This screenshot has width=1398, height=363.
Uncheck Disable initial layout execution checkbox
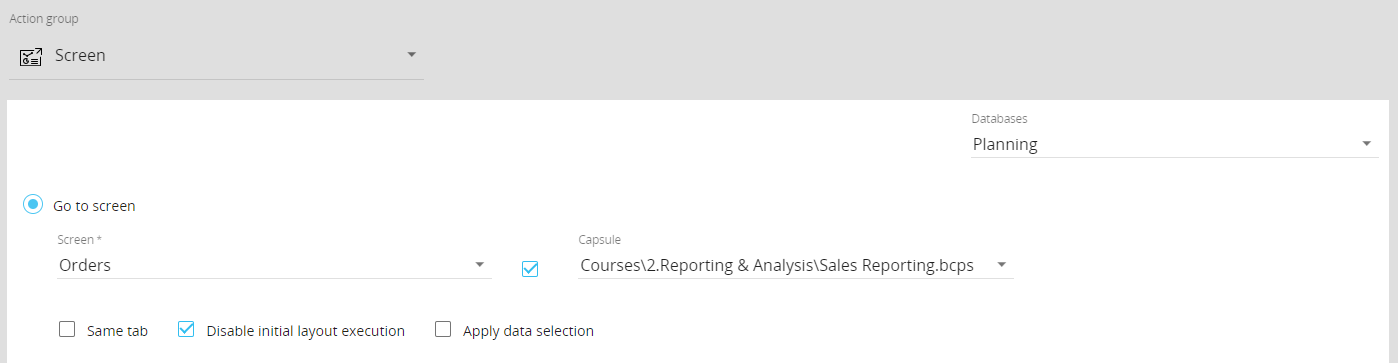tap(185, 329)
